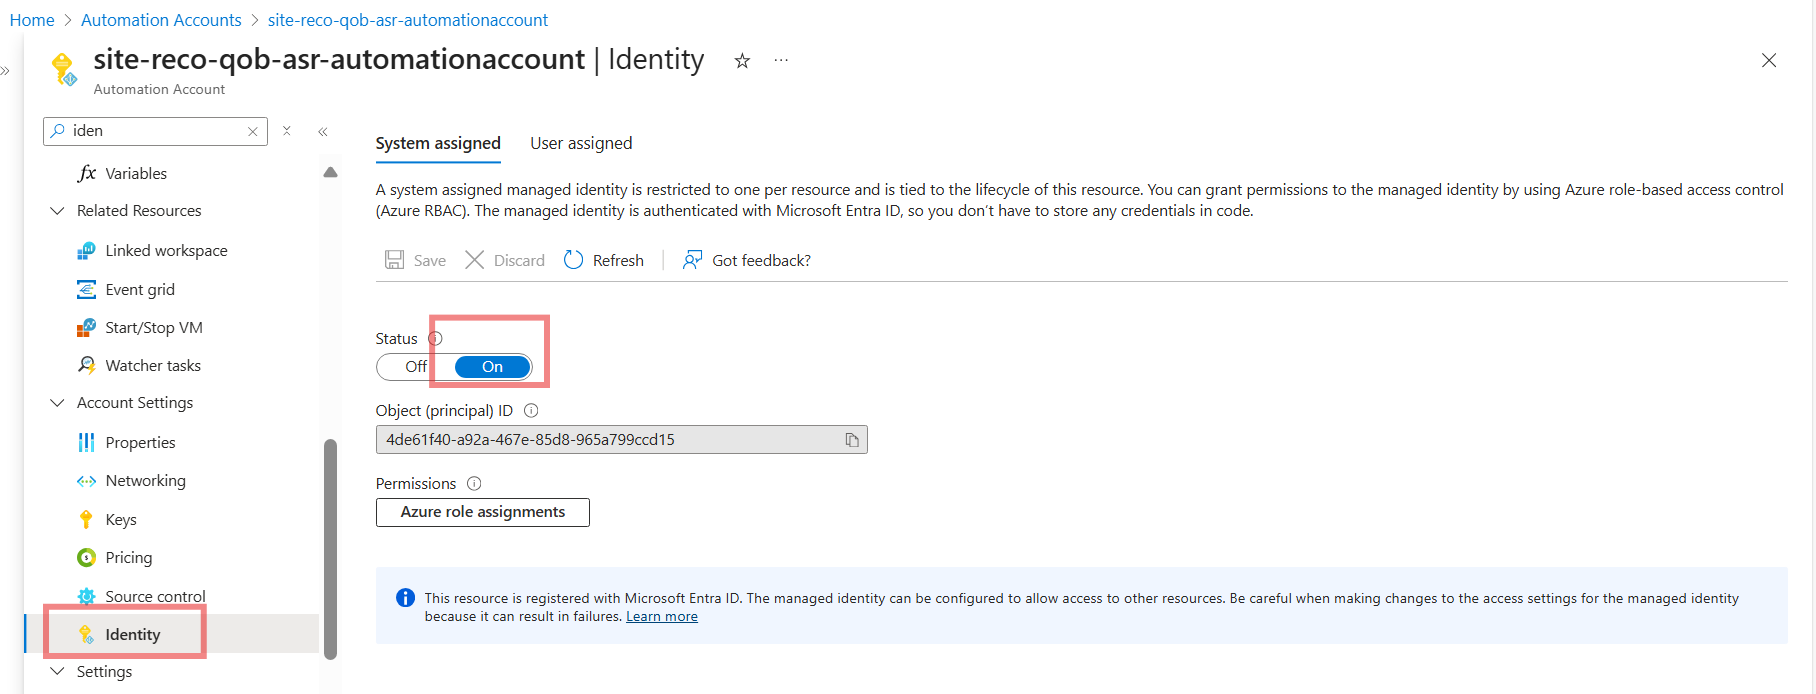Screen dimensions: 1816x694
Task: Refresh the identity page
Action: tap(604, 260)
